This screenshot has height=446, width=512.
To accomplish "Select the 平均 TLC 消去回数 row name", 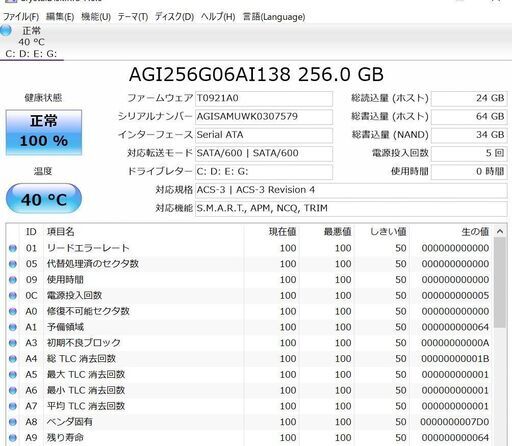I will [86, 406].
